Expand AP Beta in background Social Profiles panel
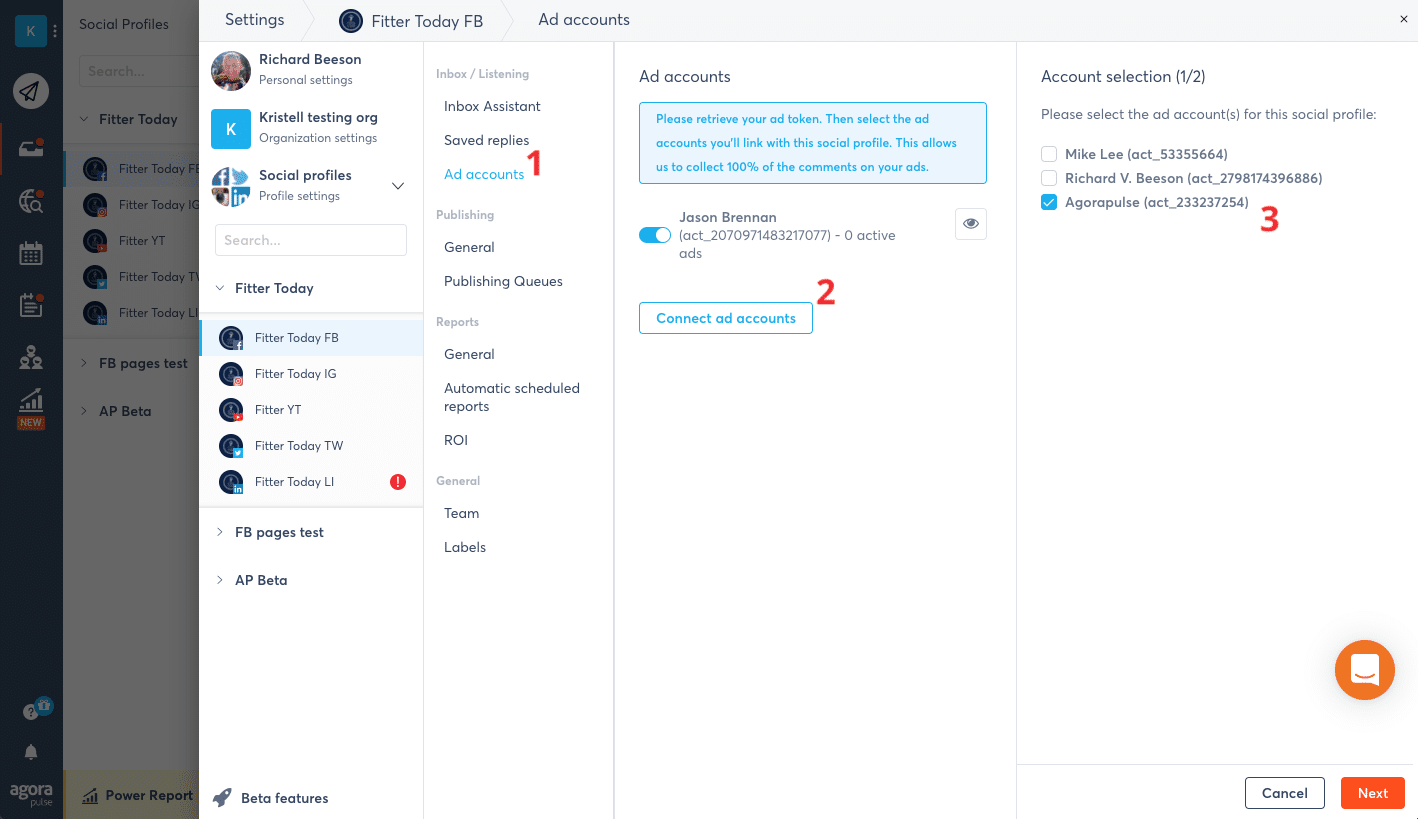1418x819 pixels. coord(84,411)
